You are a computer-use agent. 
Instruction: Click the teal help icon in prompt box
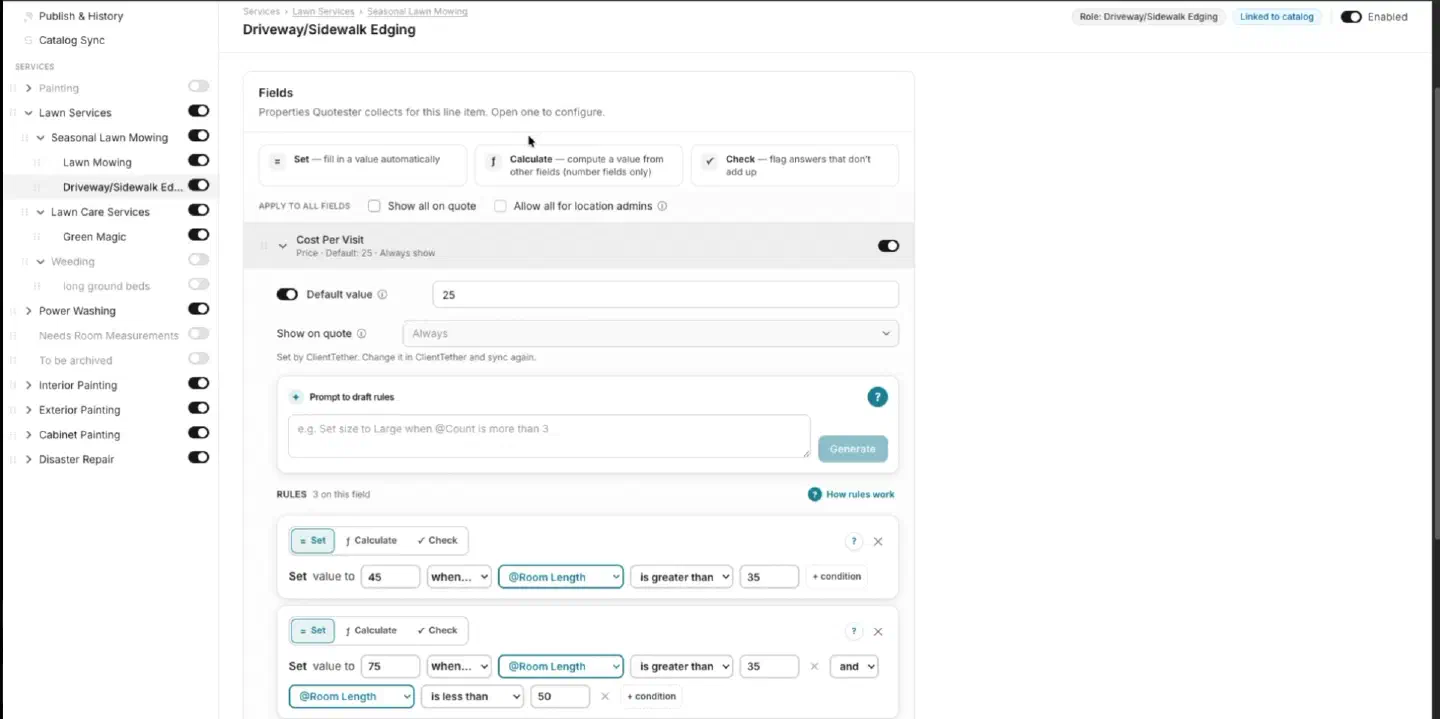(877, 397)
